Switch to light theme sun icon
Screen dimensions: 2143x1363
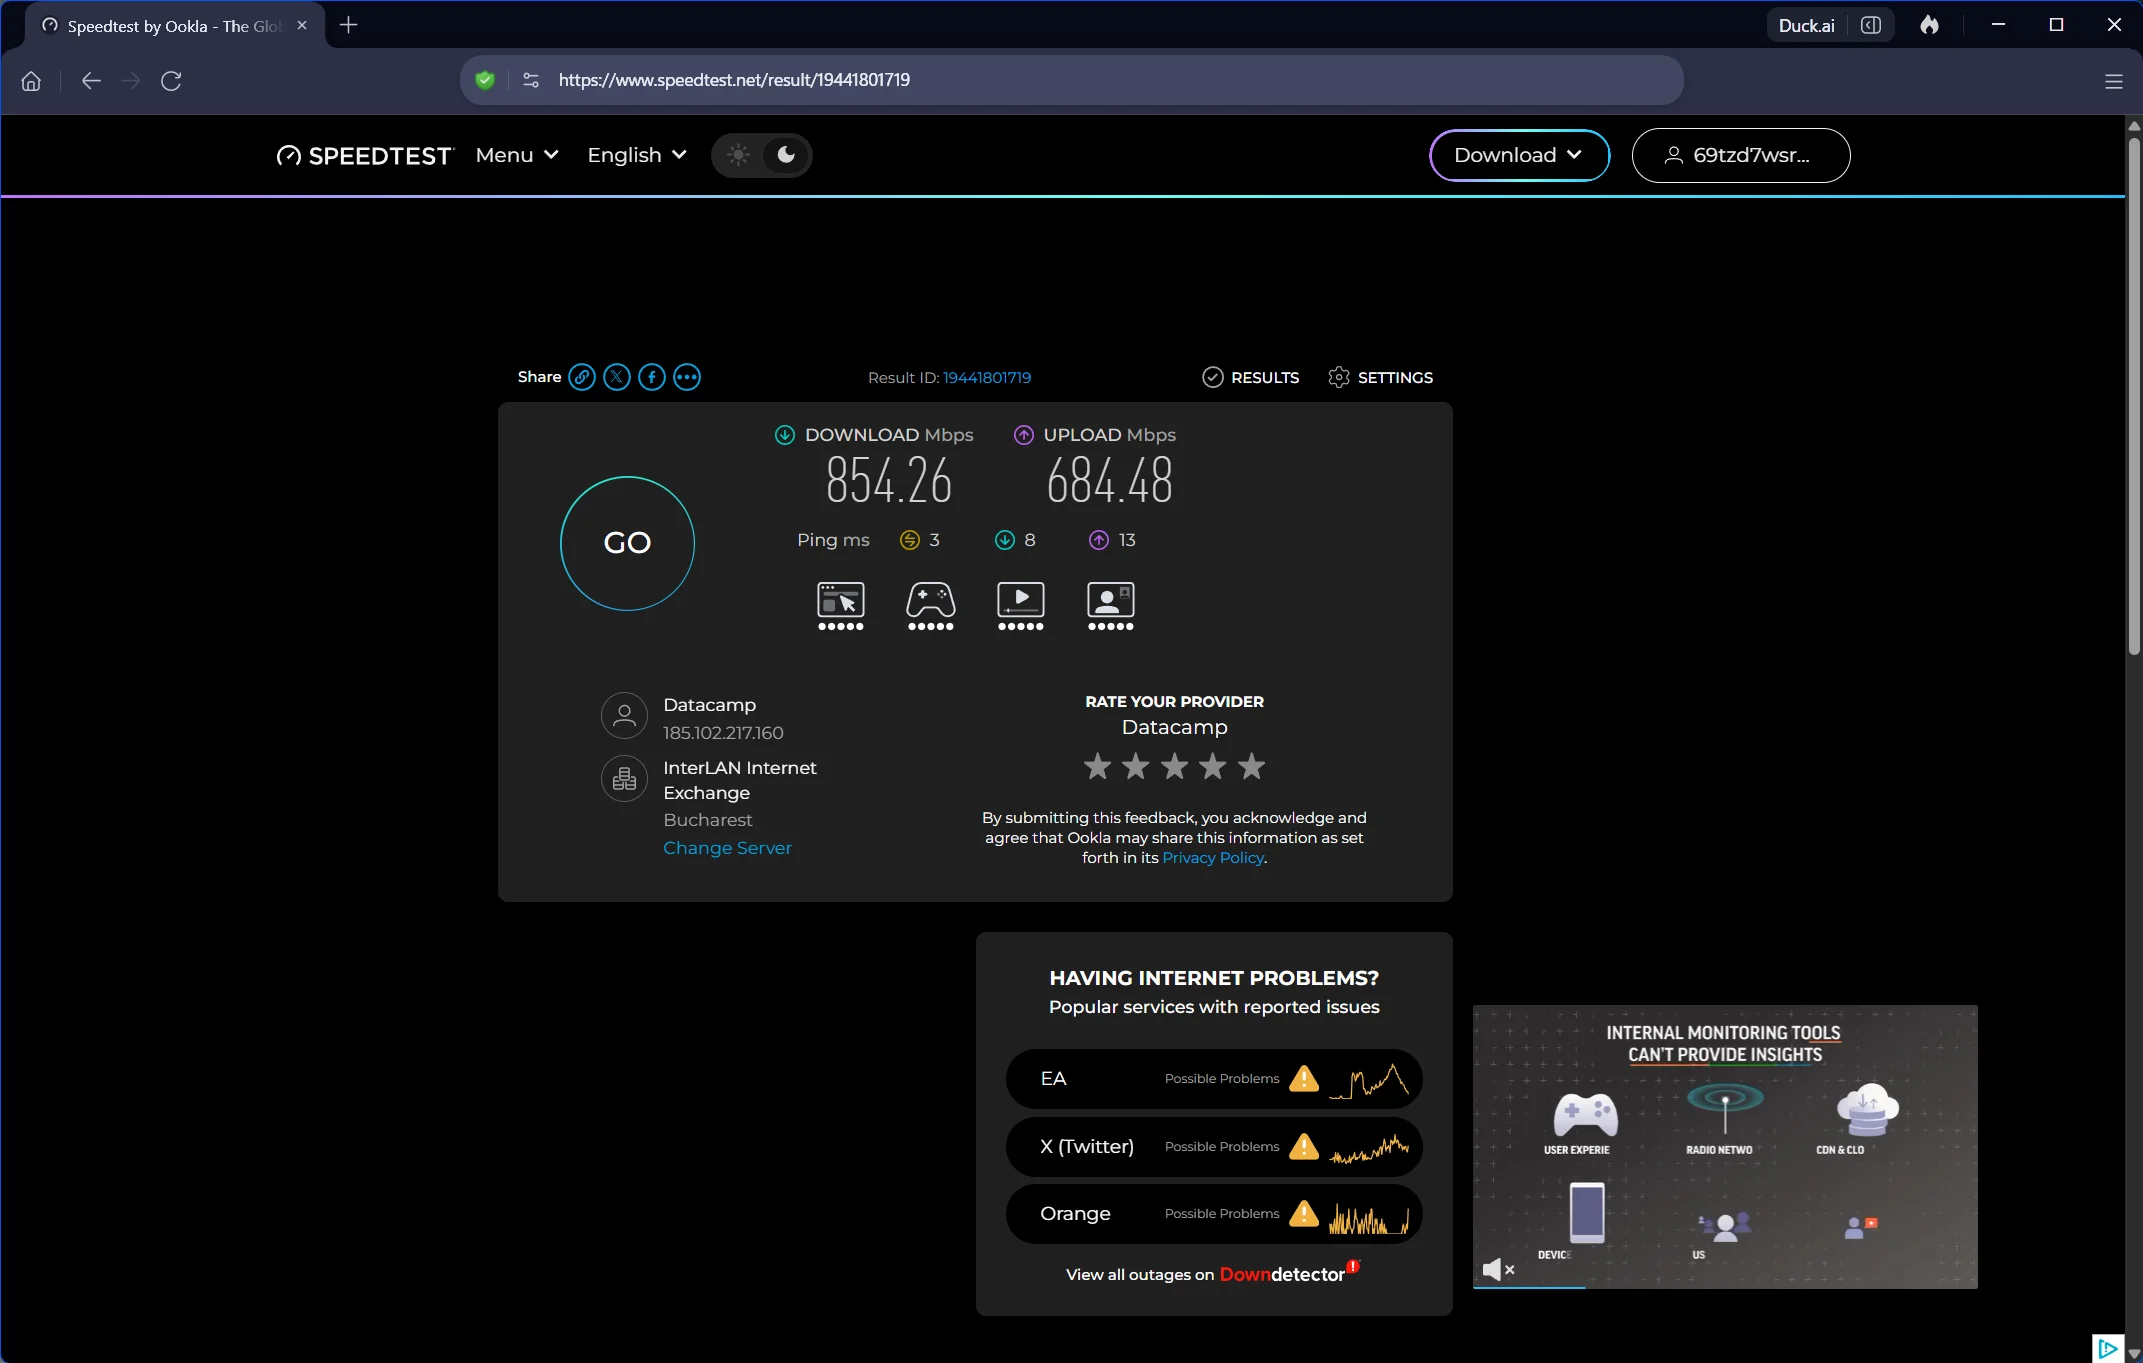coord(738,155)
